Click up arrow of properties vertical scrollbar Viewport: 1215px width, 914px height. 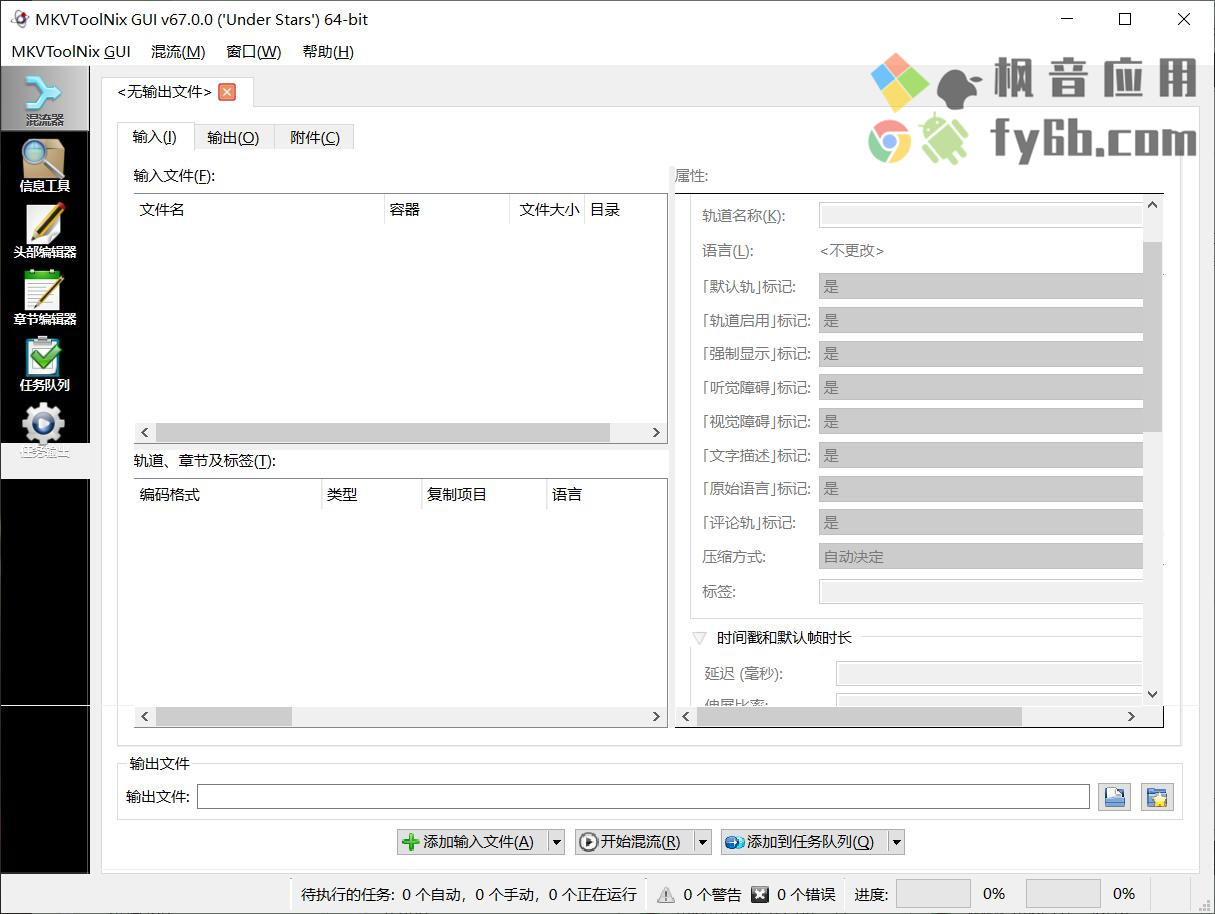pyautogui.click(x=1152, y=205)
